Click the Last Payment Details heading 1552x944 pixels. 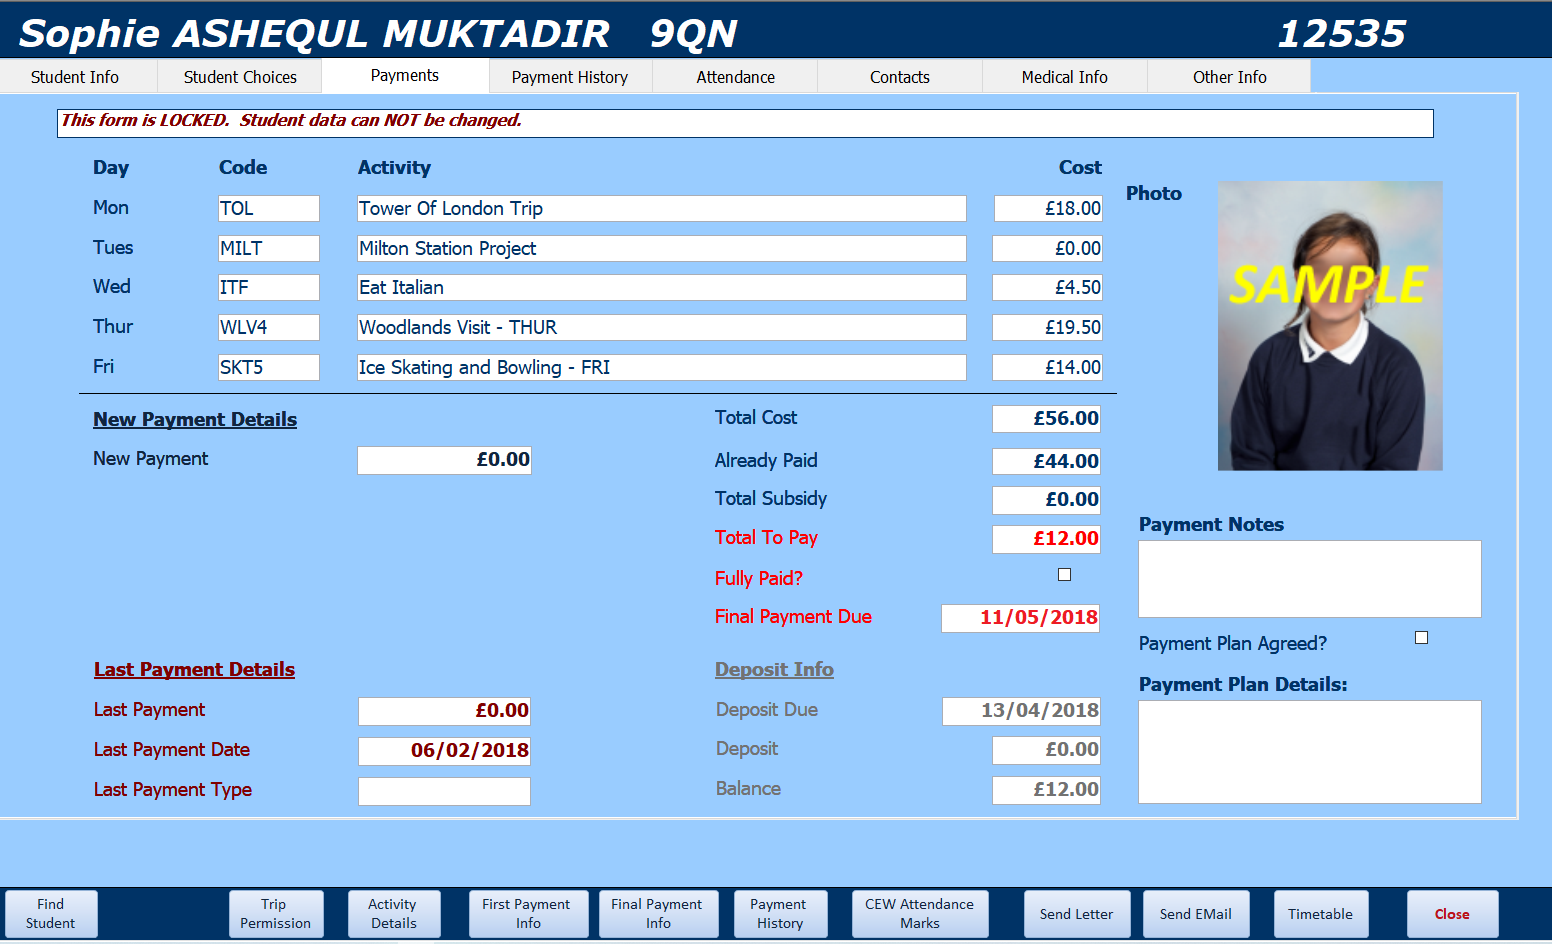(x=194, y=669)
